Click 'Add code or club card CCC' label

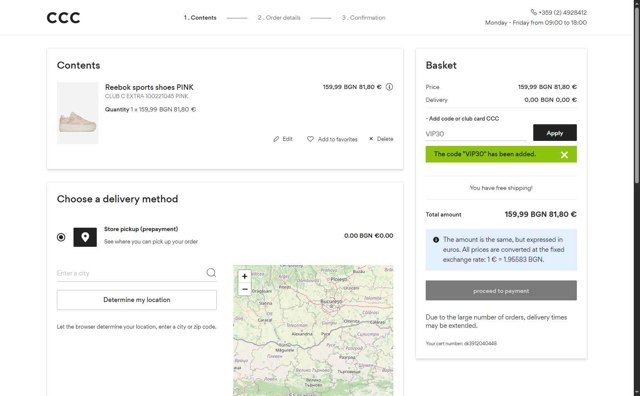coord(462,119)
